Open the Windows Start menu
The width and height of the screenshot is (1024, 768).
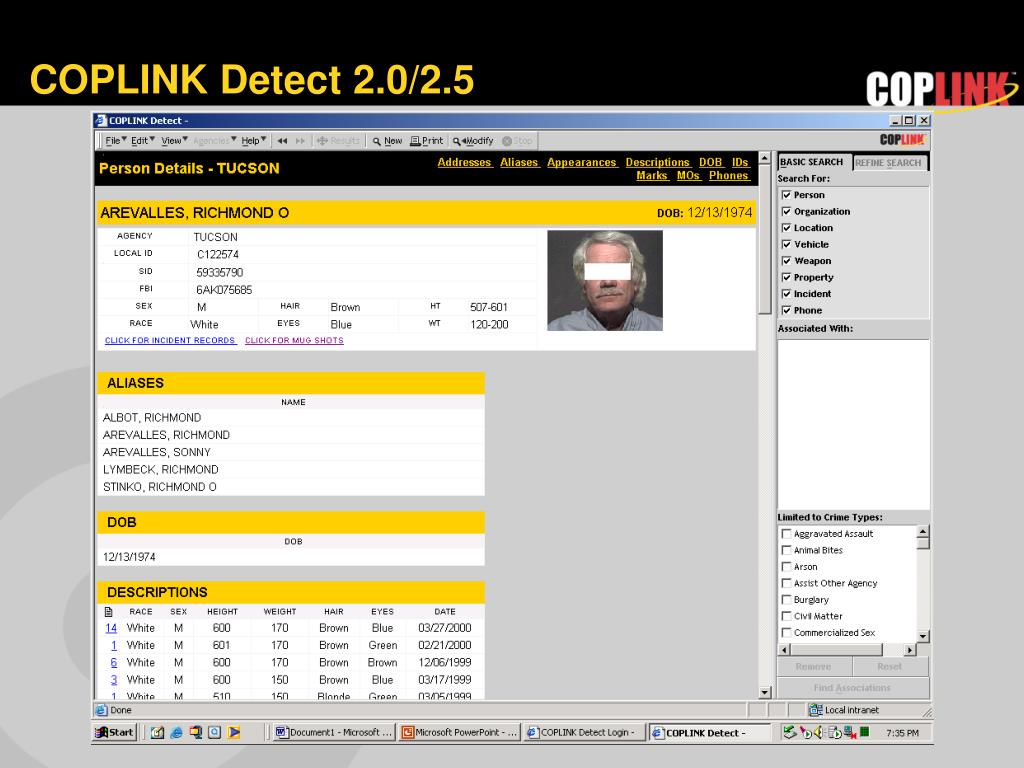click(x=114, y=733)
